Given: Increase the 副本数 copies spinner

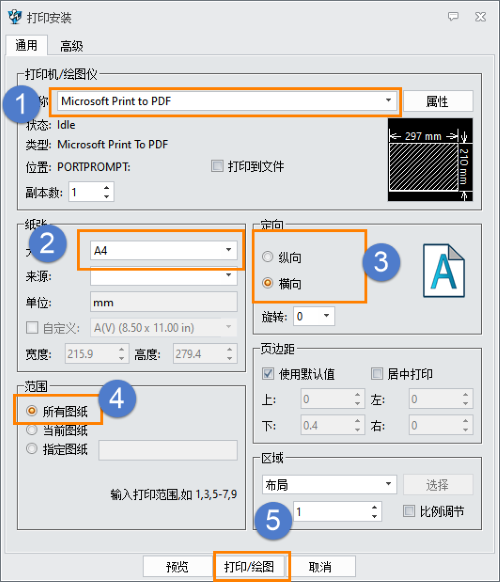Looking at the screenshot, I should (x=107, y=187).
